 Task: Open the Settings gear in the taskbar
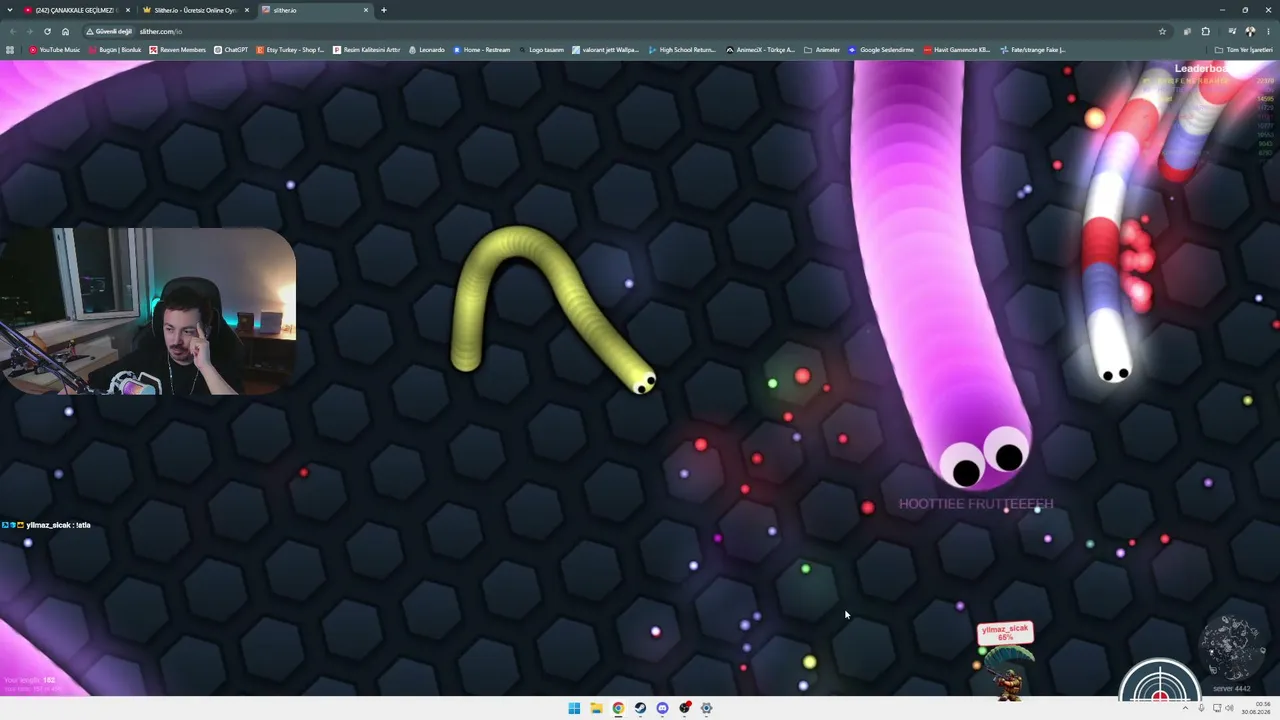pos(706,708)
